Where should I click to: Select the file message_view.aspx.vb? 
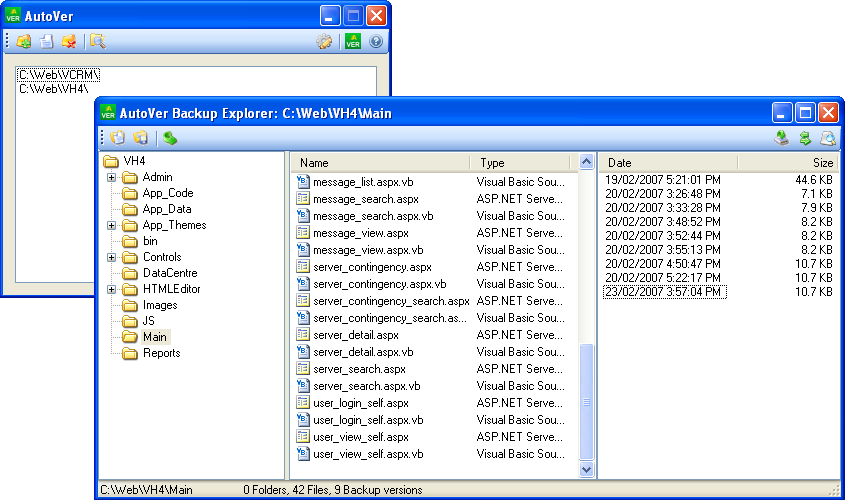coord(368,250)
